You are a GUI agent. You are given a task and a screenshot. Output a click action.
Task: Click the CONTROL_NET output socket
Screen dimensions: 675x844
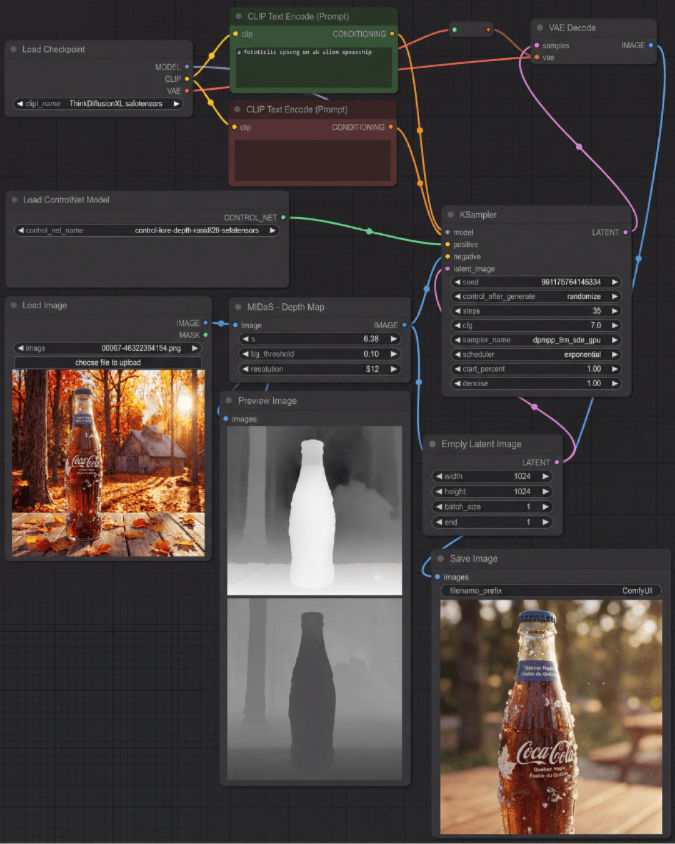(283, 216)
